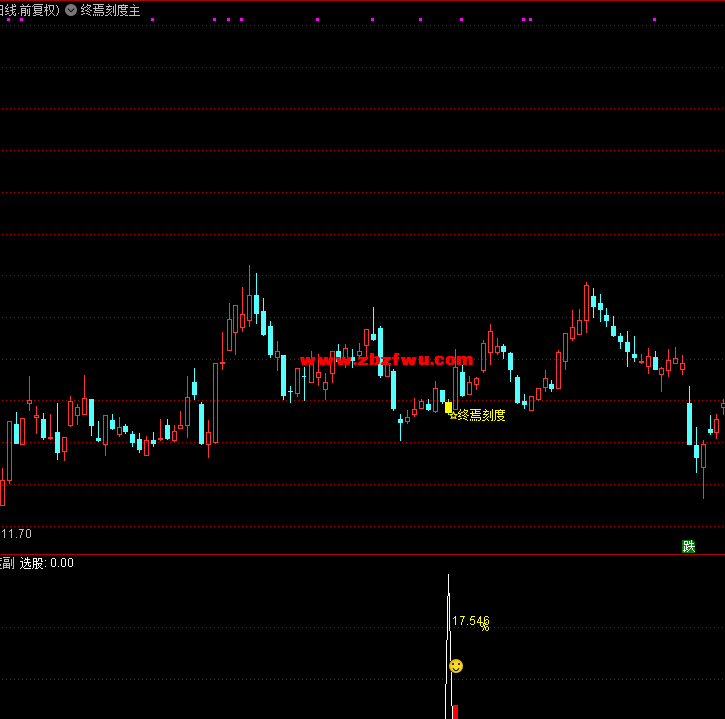This screenshot has width=725, height=719.
Task: Click the red bar in the sub-chart
Action: tap(455, 711)
